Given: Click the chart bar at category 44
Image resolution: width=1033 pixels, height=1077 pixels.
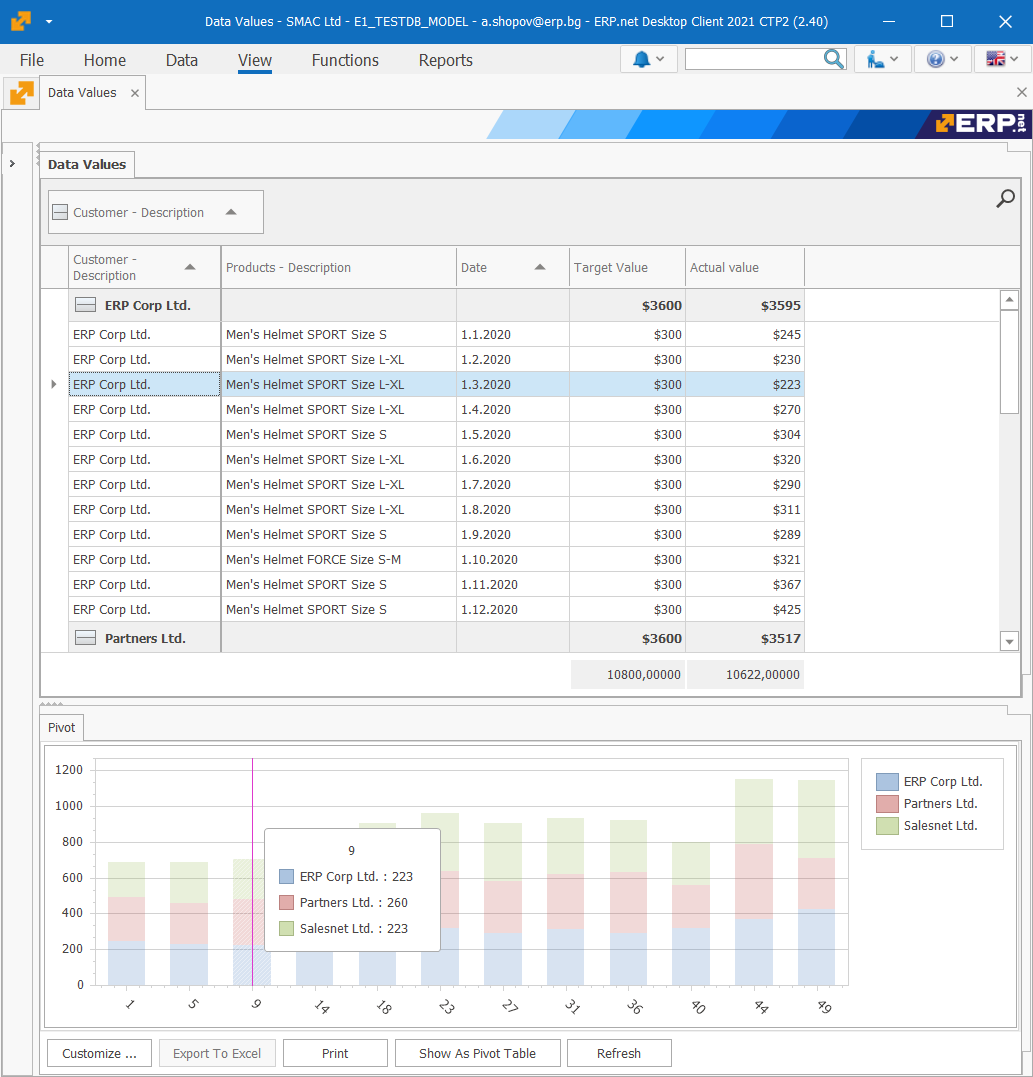Looking at the screenshot, I should pyautogui.click(x=753, y=882).
